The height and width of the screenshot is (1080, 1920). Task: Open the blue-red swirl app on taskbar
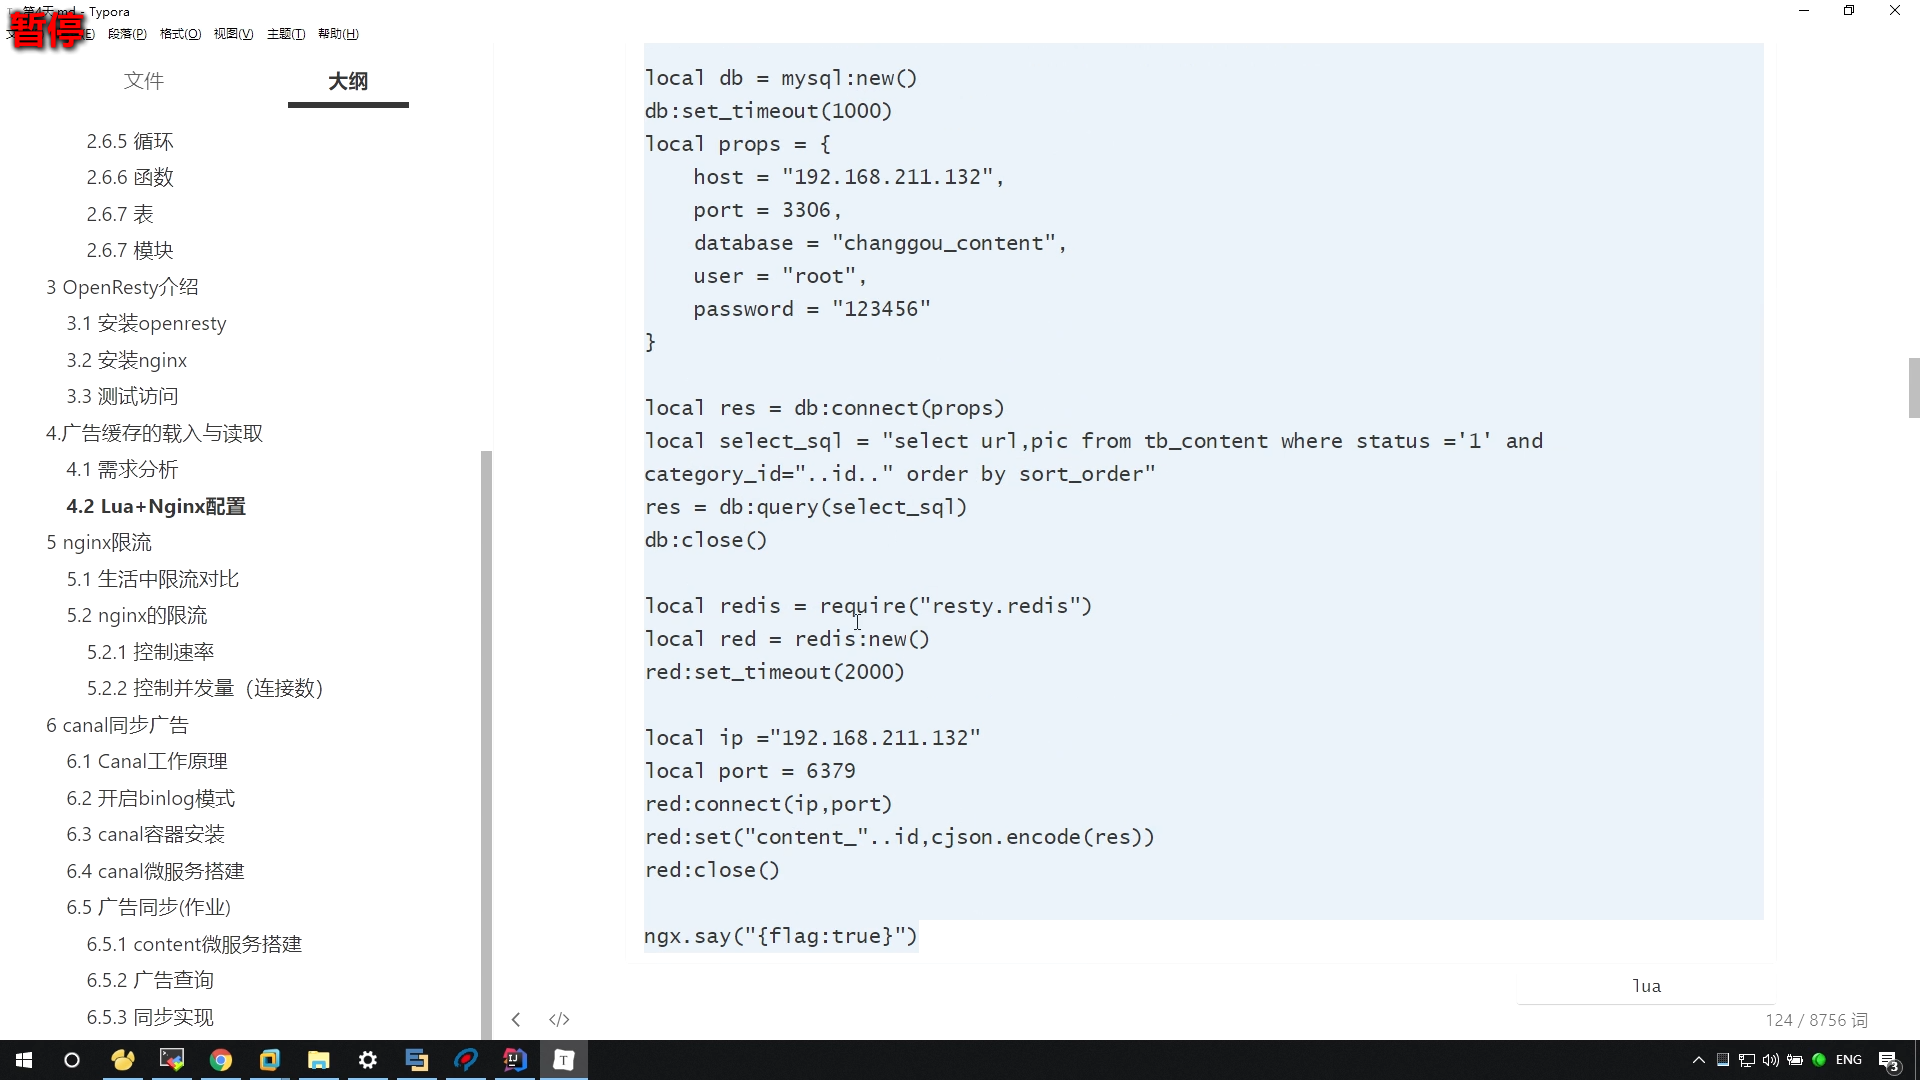click(466, 1060)
